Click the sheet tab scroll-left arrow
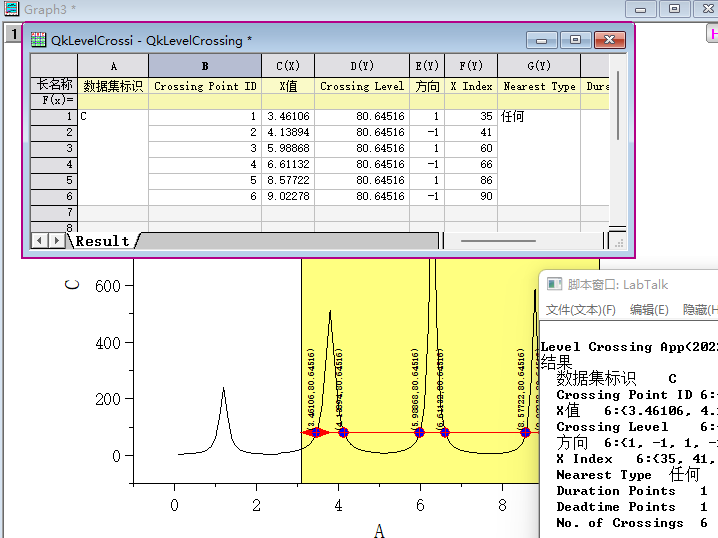This screenshot has width=718, height=538. [x=40, y=240]
